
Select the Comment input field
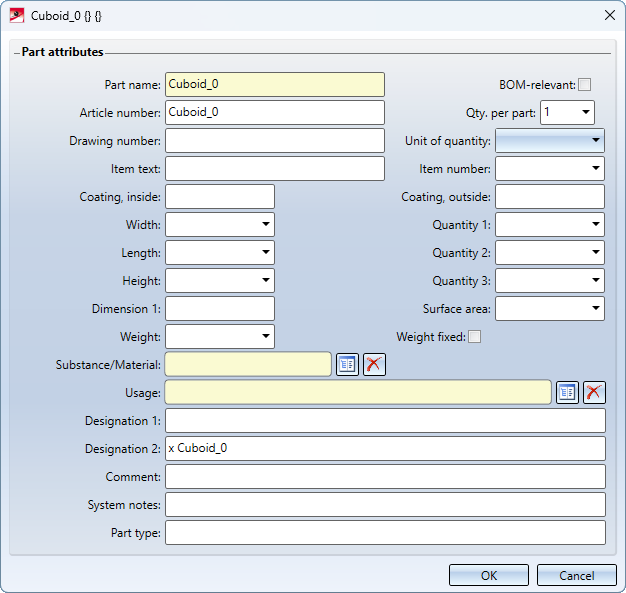point(385,476)
